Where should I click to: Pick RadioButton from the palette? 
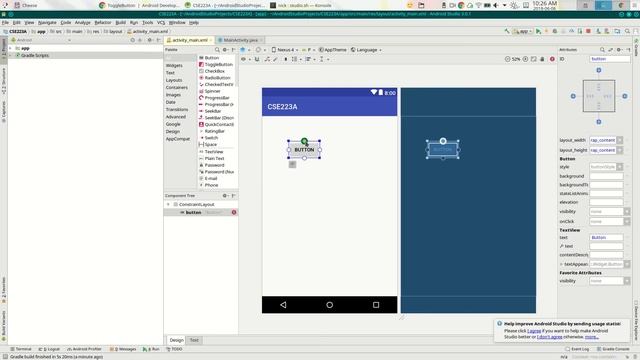tap(215, 78)
